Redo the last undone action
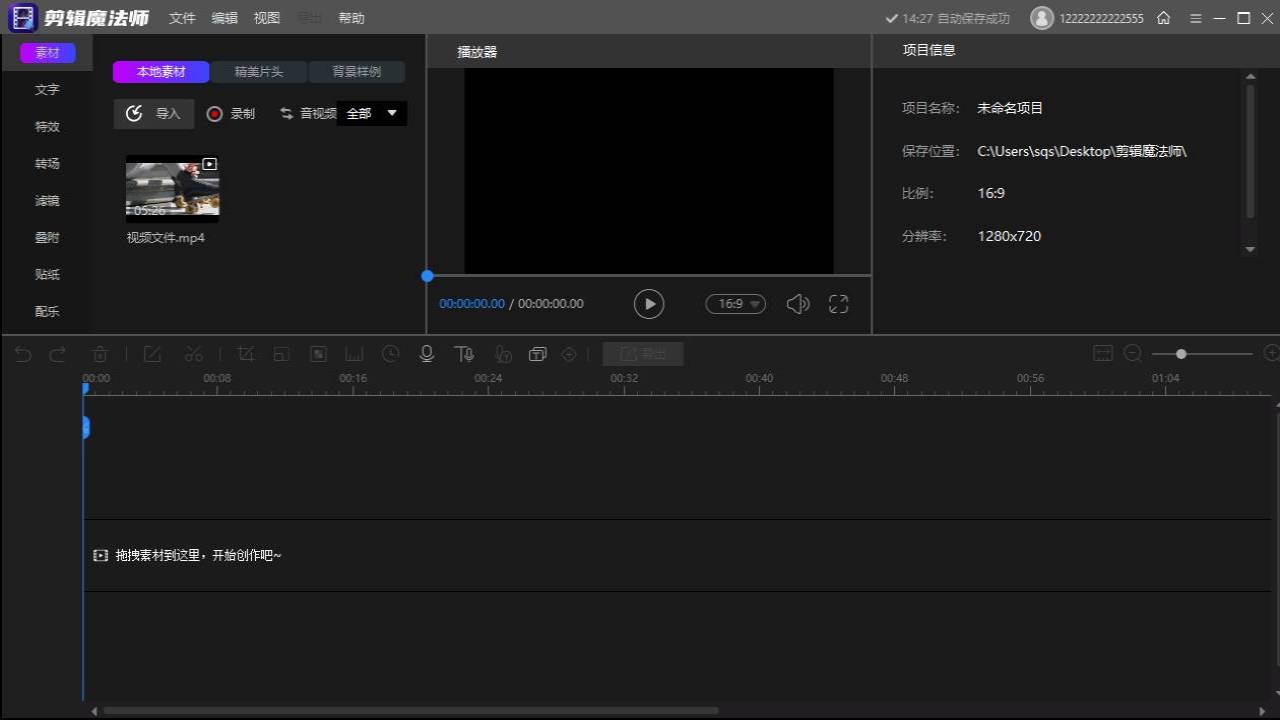The image size is (1280, 720). 57,353
